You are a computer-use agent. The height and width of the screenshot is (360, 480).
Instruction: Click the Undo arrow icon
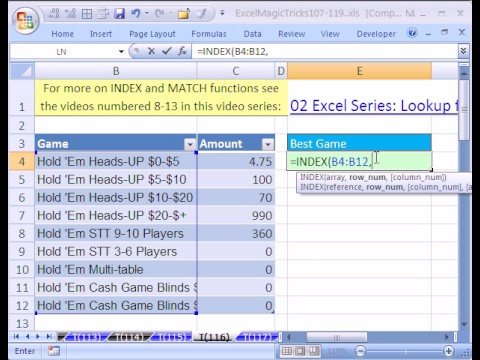click(135, 14)
